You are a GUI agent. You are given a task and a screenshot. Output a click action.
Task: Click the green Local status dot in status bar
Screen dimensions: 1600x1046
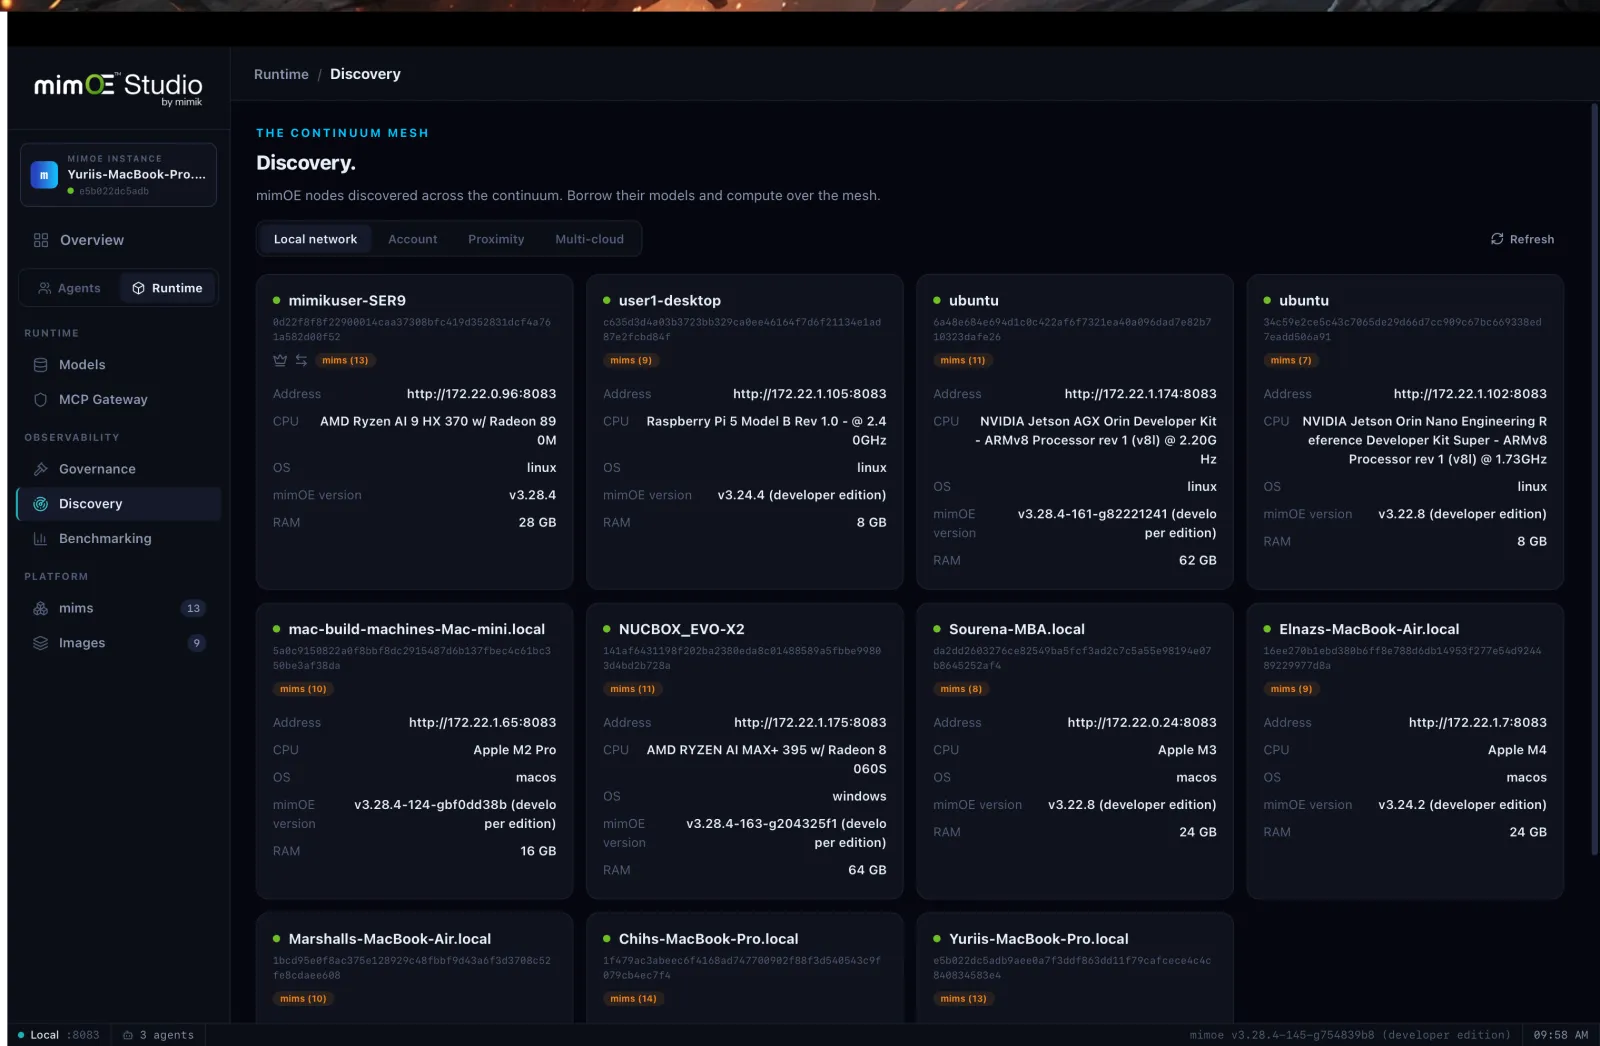[21, 1035]
